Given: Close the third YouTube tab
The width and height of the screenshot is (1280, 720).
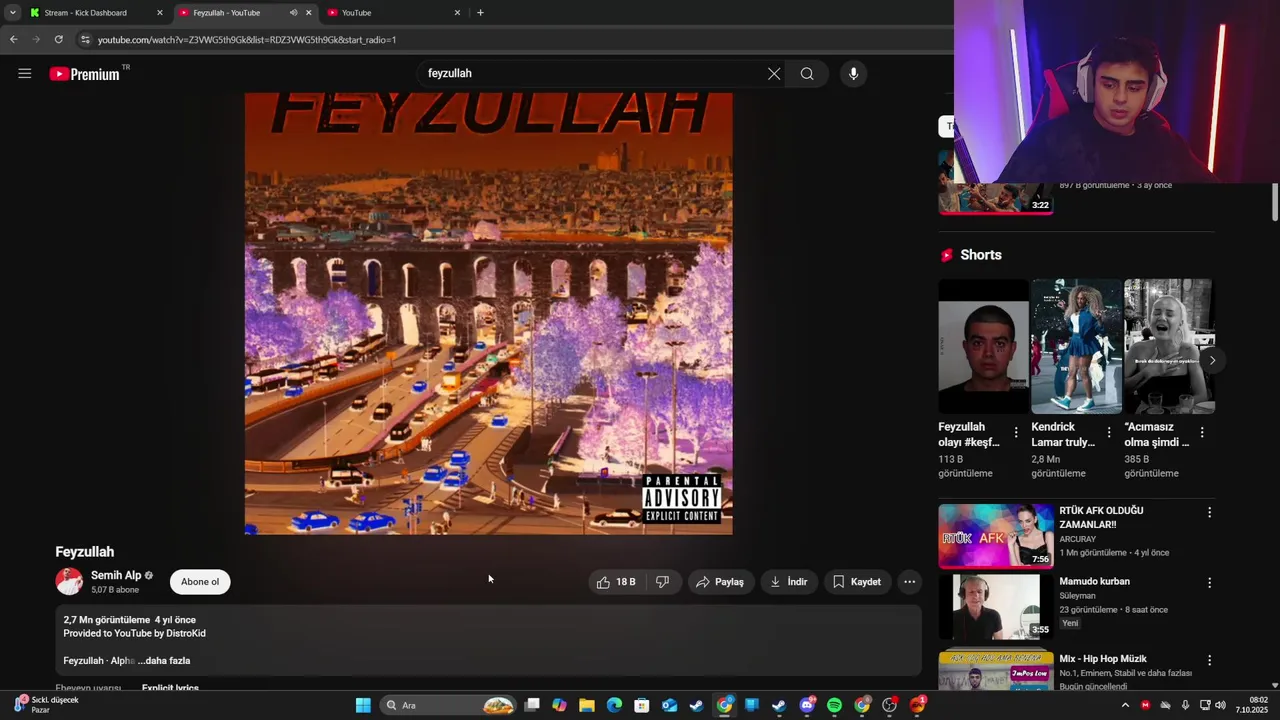Looking at the screenshot, I should point(457,13).
